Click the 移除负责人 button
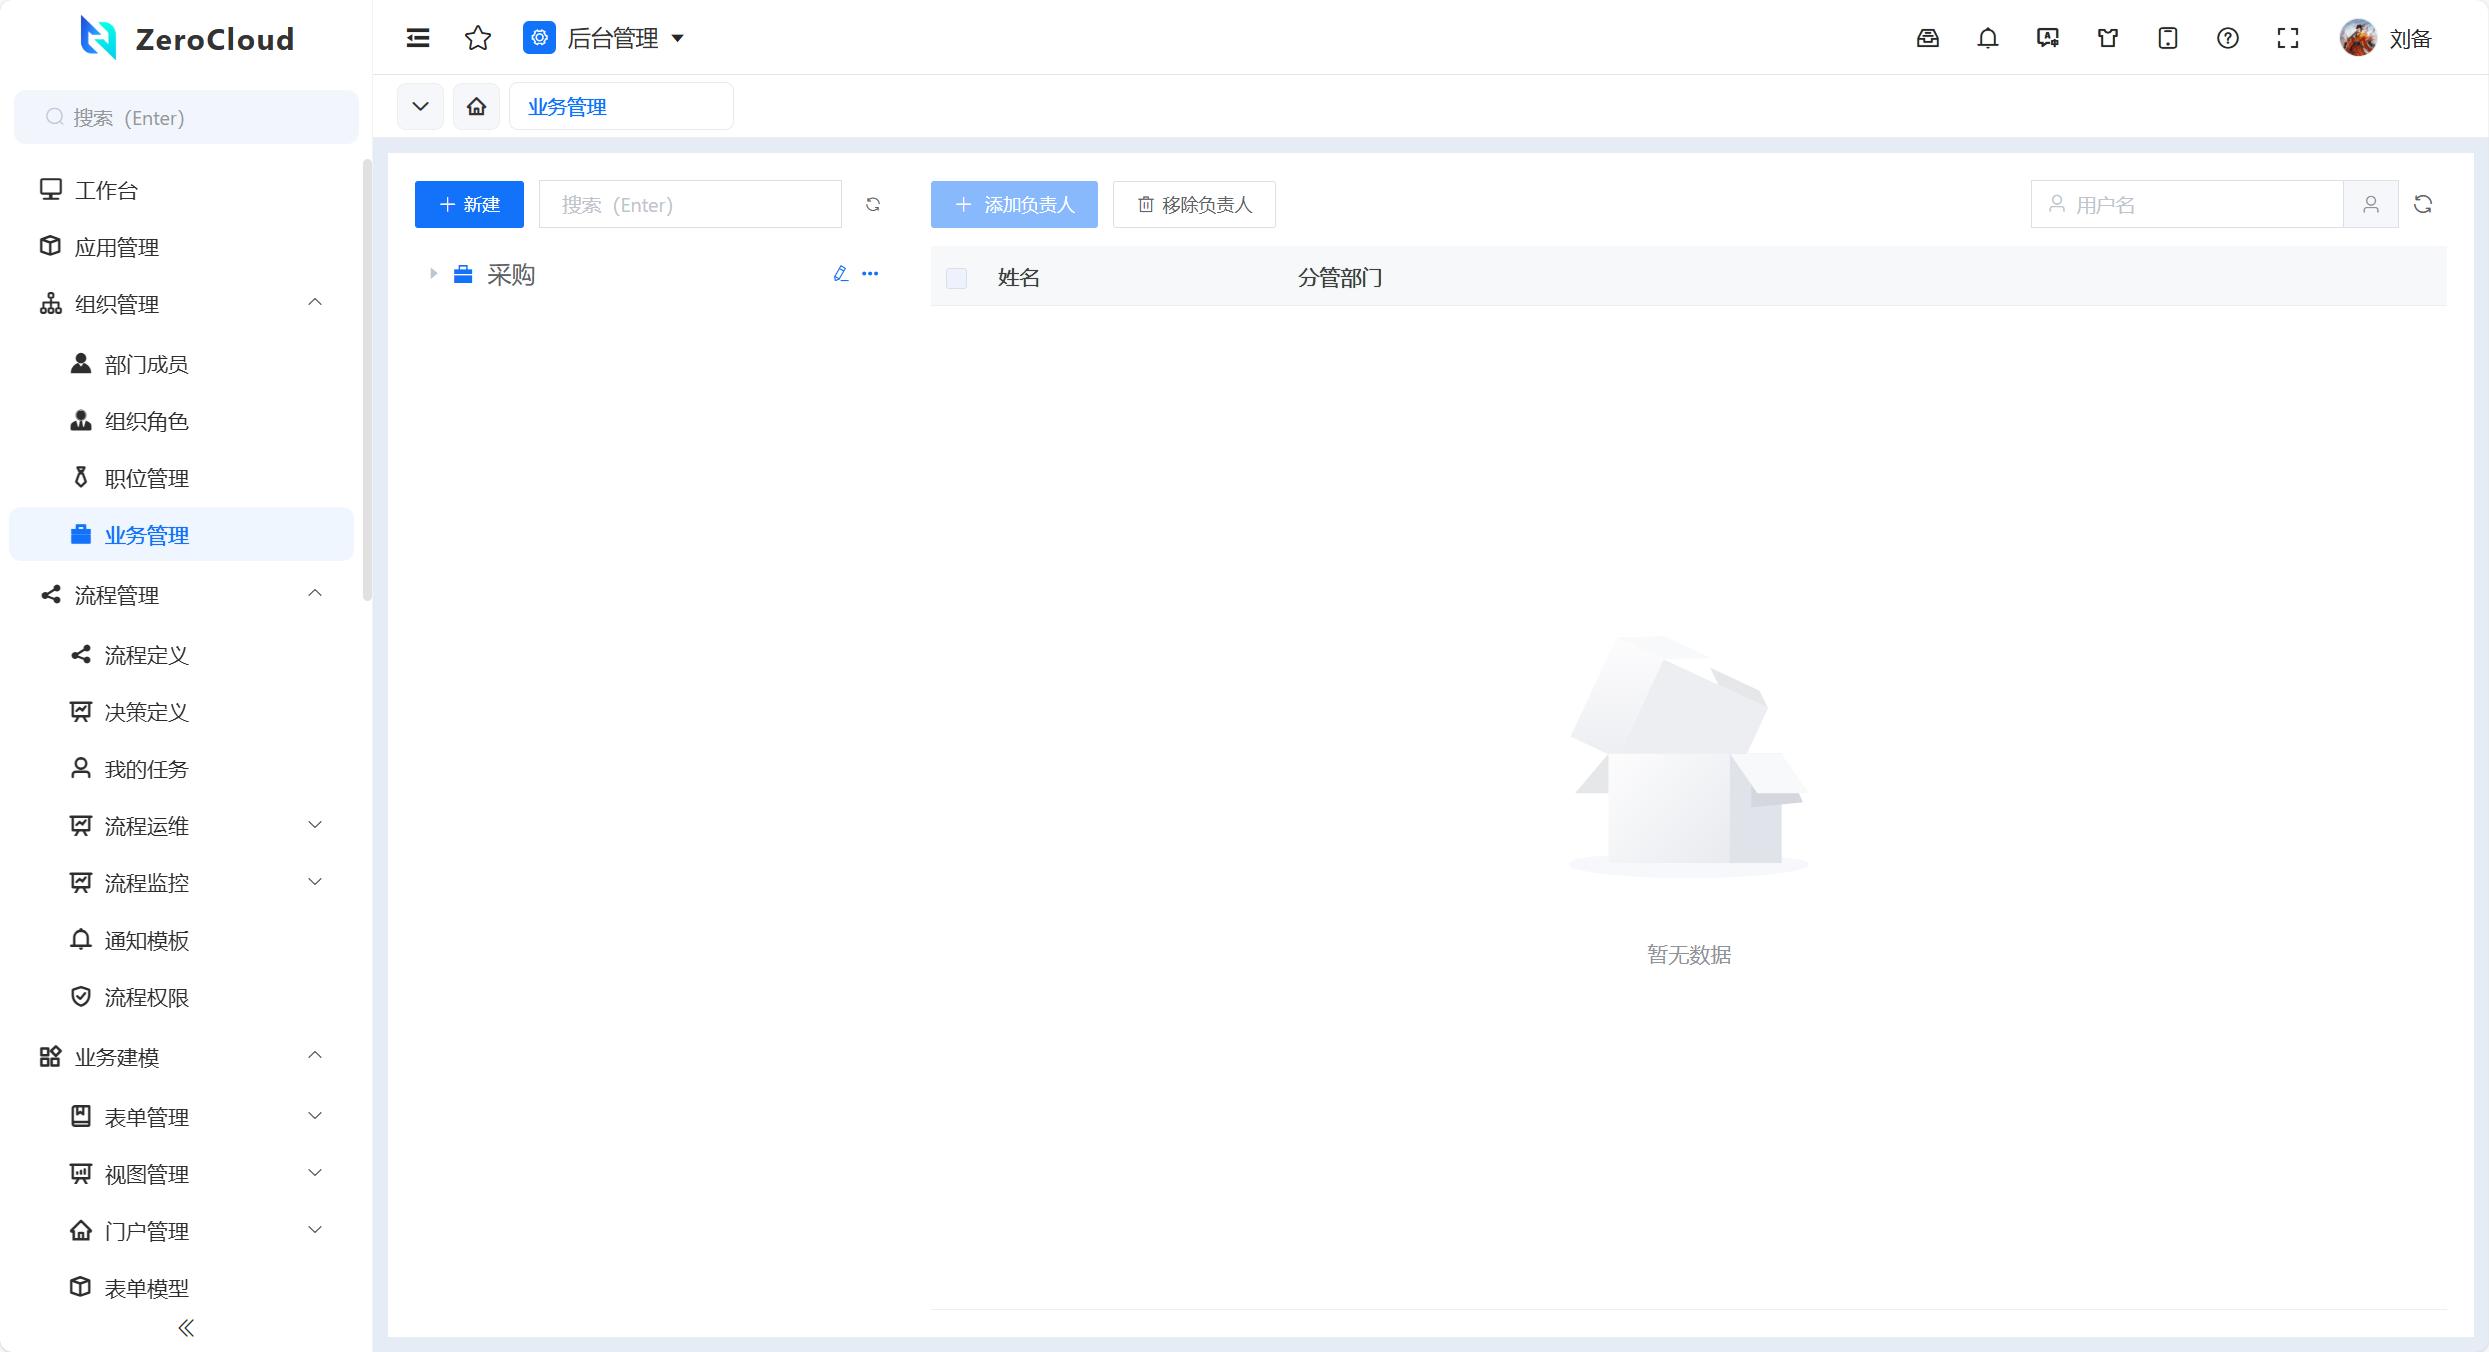2489x1352 pixels. [1194, 204]
